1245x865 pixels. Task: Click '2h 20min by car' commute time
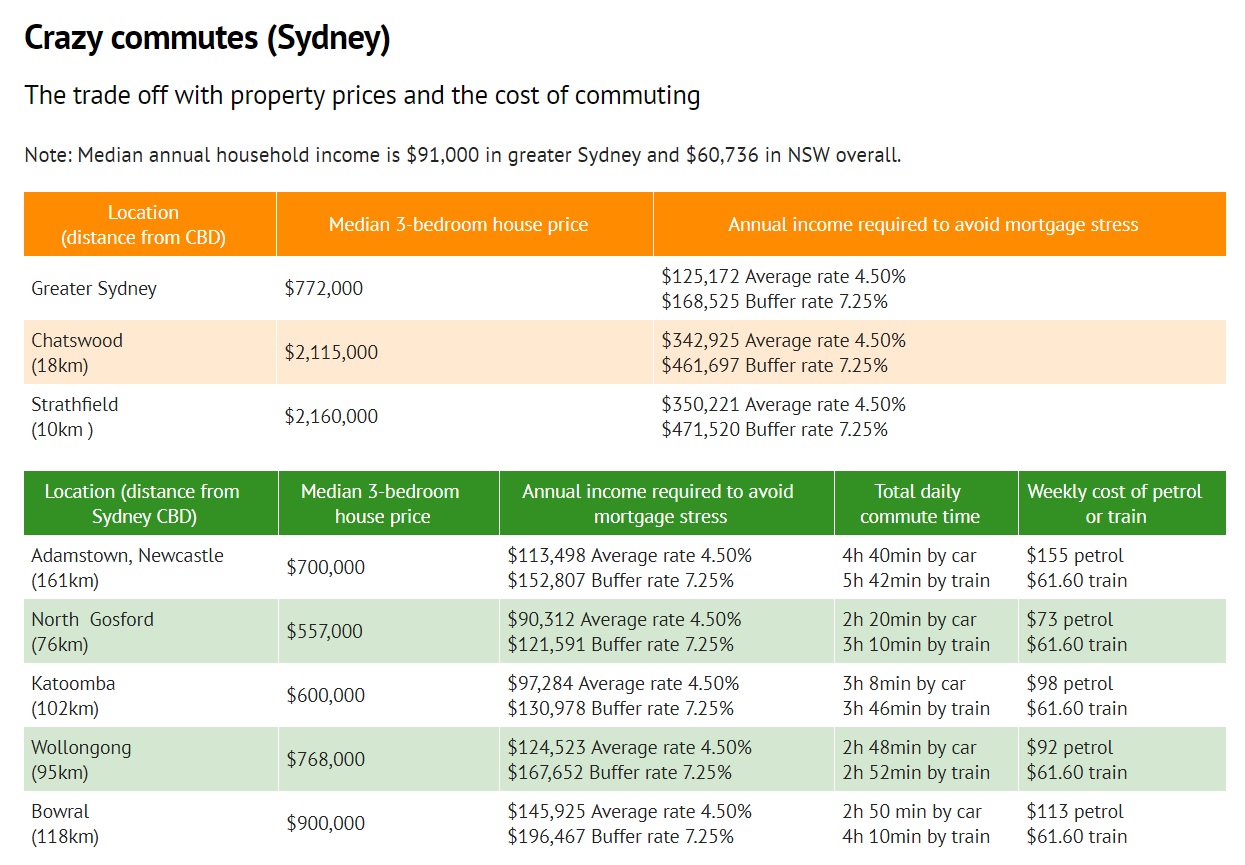910,620
